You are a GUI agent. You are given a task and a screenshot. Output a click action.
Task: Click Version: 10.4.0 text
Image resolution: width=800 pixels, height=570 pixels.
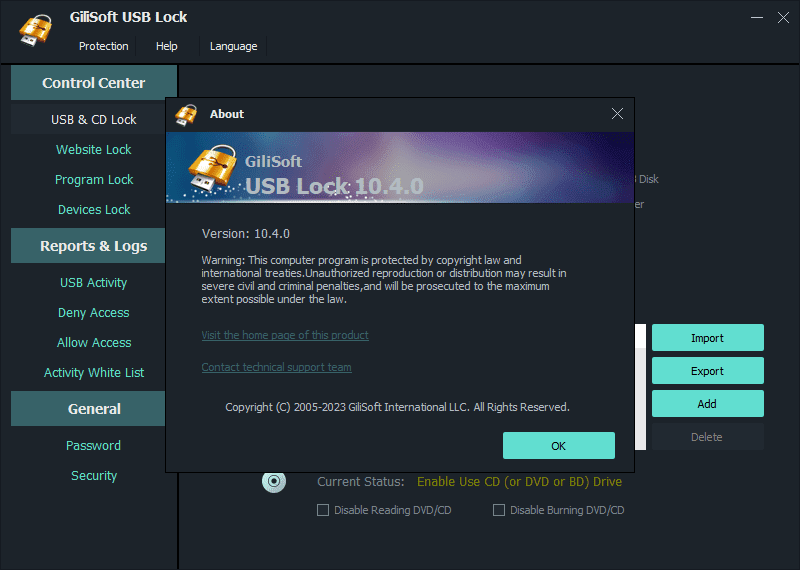click(x=245, y=234)
